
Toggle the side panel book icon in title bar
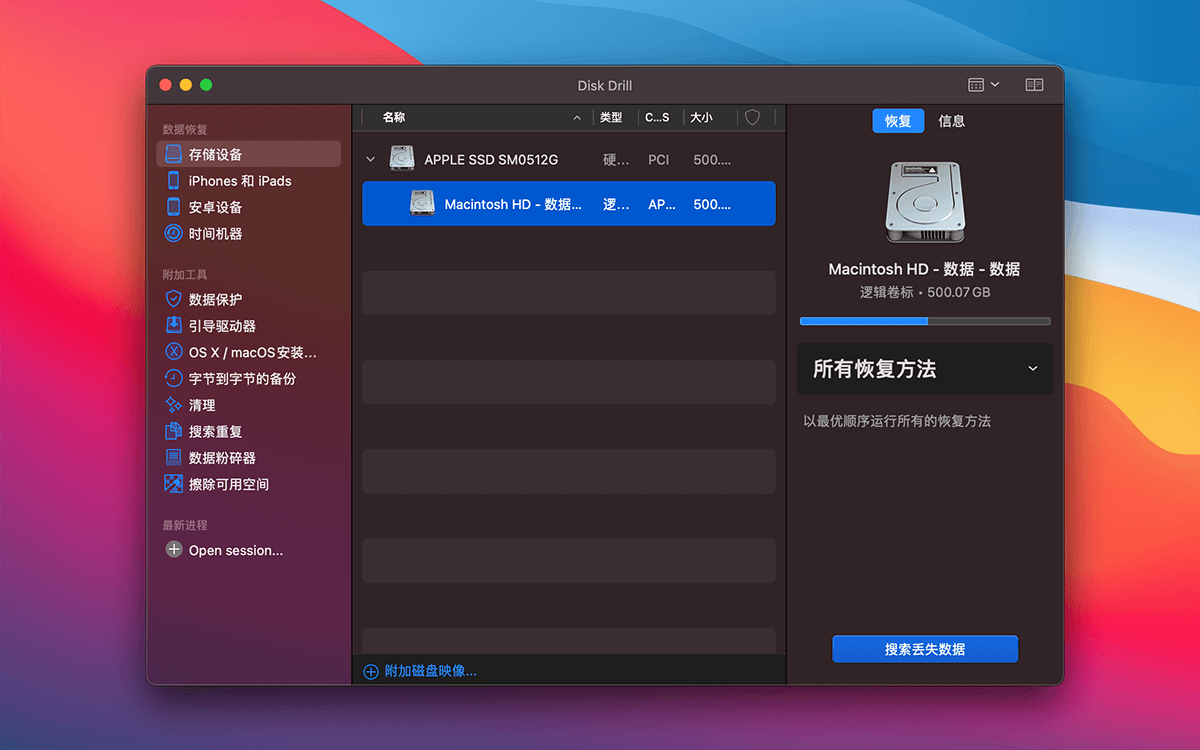[x=1034, y=85]
